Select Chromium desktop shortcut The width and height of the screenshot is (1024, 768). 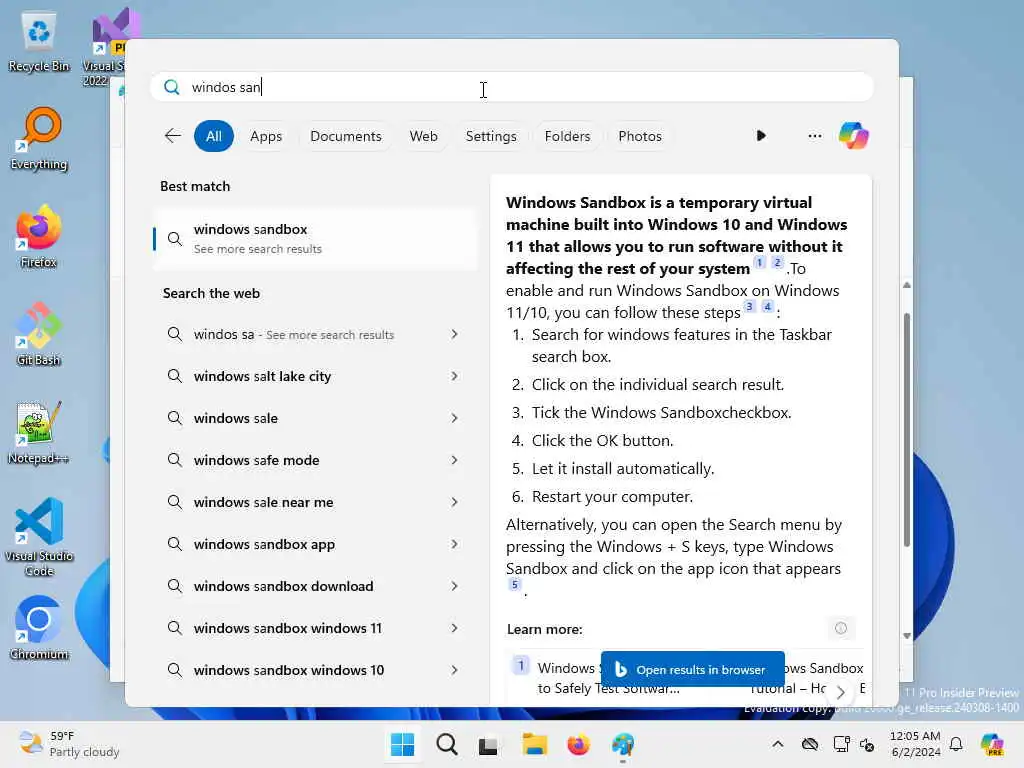pyautogui.click(x=39, y=628)
